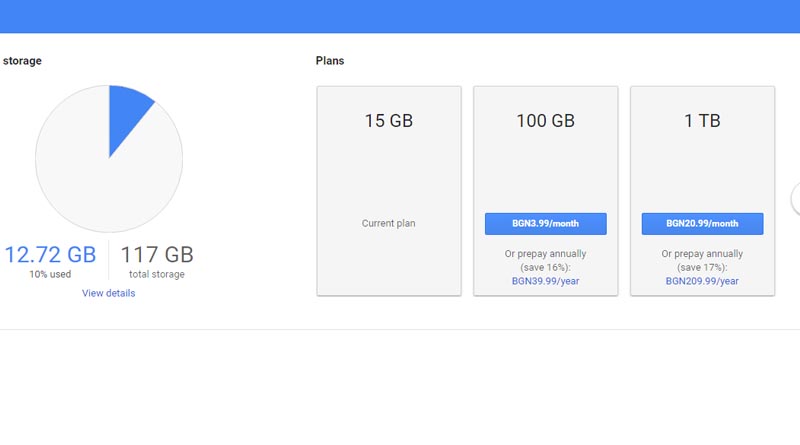The width and height of the screenshot is (800, 445).
Task: Click the storage section heading
Action: [22, 61]
